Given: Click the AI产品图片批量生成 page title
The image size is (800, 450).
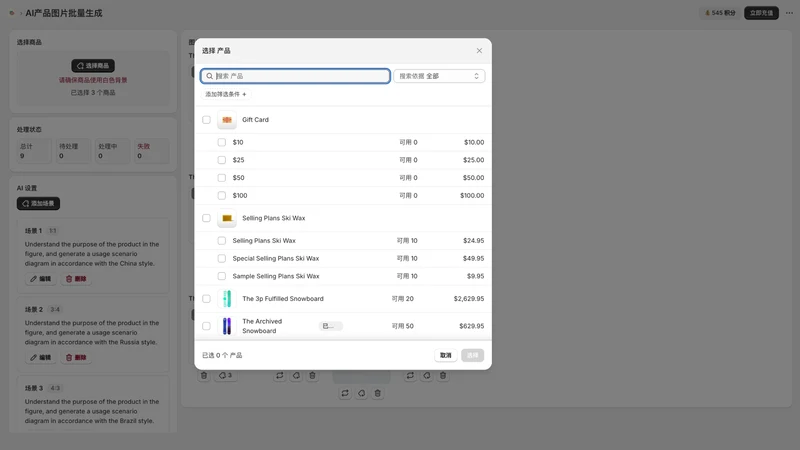Looking at the screenshot, I should click(64, 13).
